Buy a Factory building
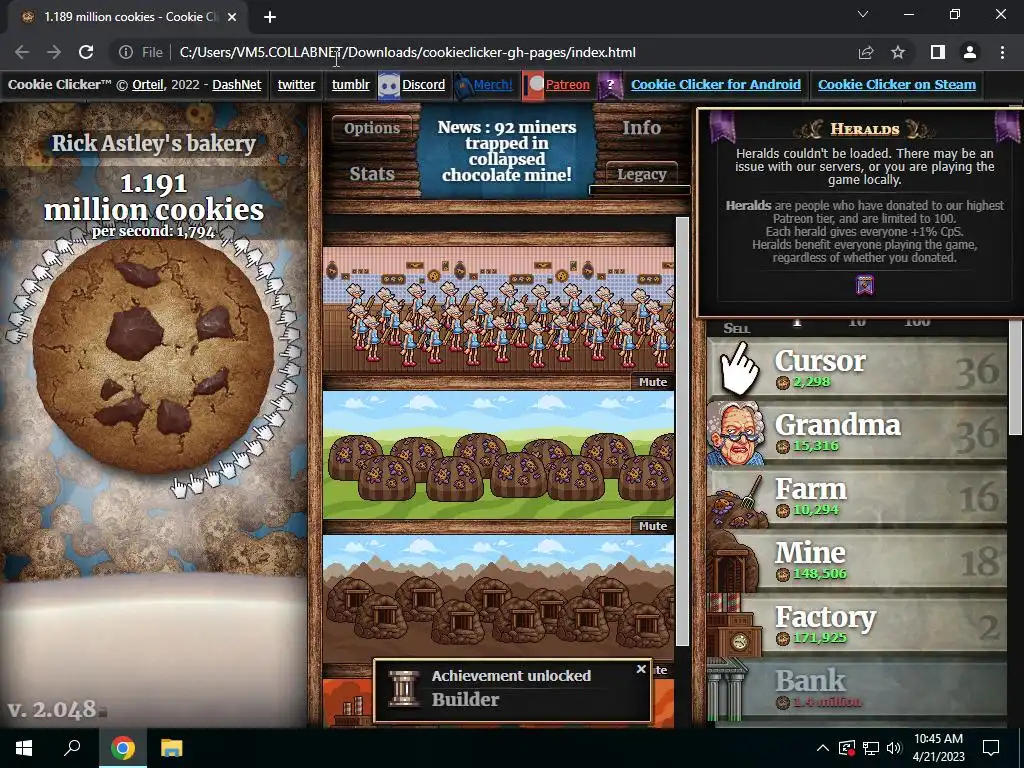Image resolution: width=1024 pixels, height=768 pixels. point(857,625)
